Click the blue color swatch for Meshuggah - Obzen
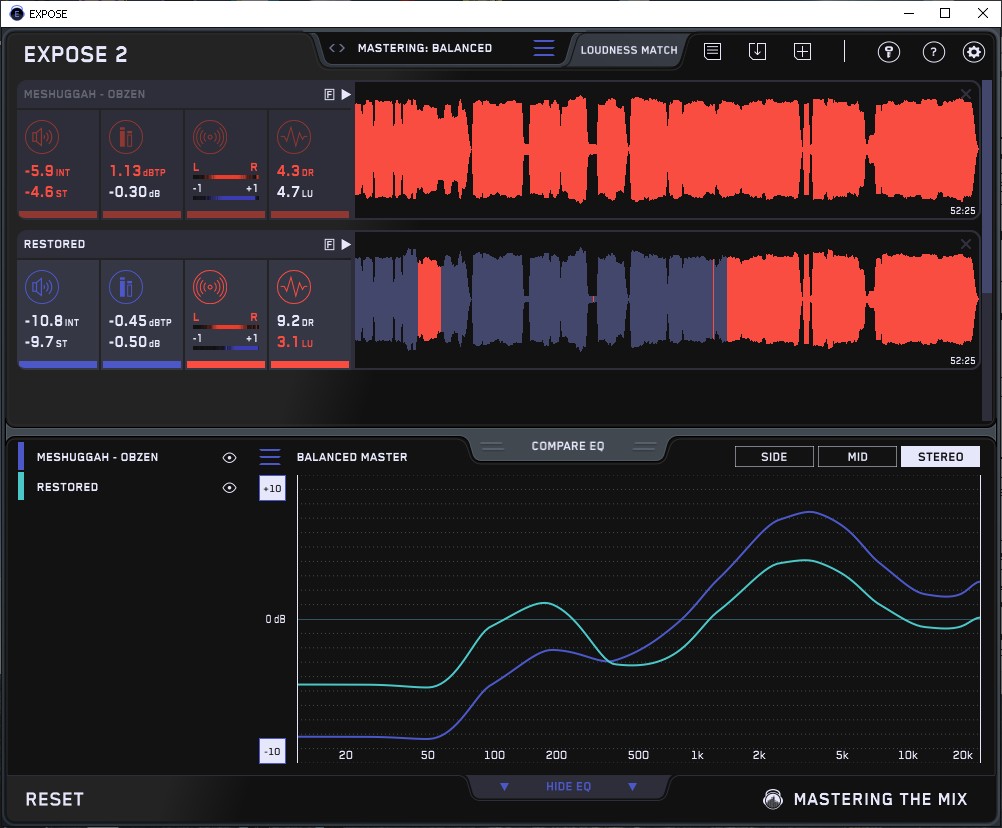Viewport: 1002px width, 828px height. (x=21, y=456)
